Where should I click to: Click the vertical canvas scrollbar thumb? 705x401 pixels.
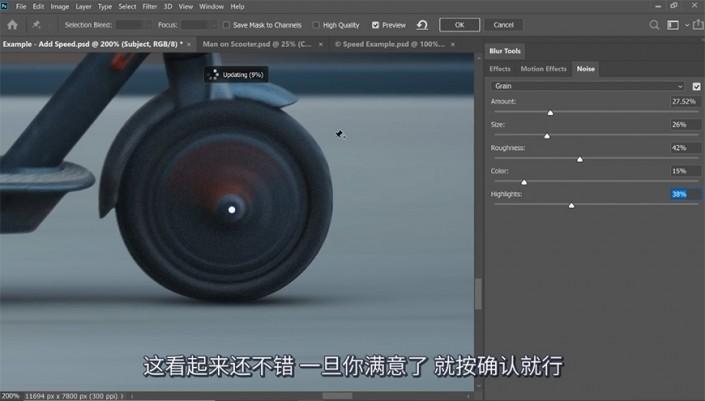[478, 294]
